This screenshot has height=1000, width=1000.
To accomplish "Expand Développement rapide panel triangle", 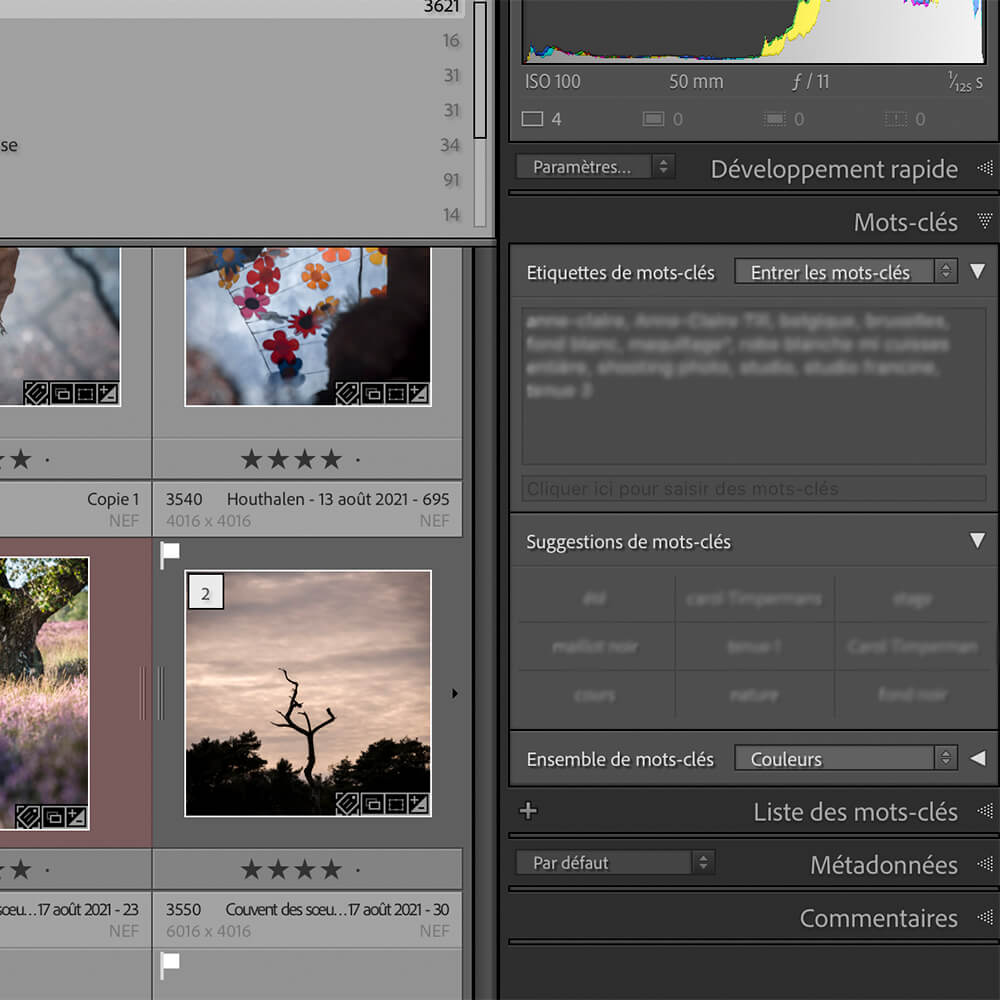I will pos(985,168).
